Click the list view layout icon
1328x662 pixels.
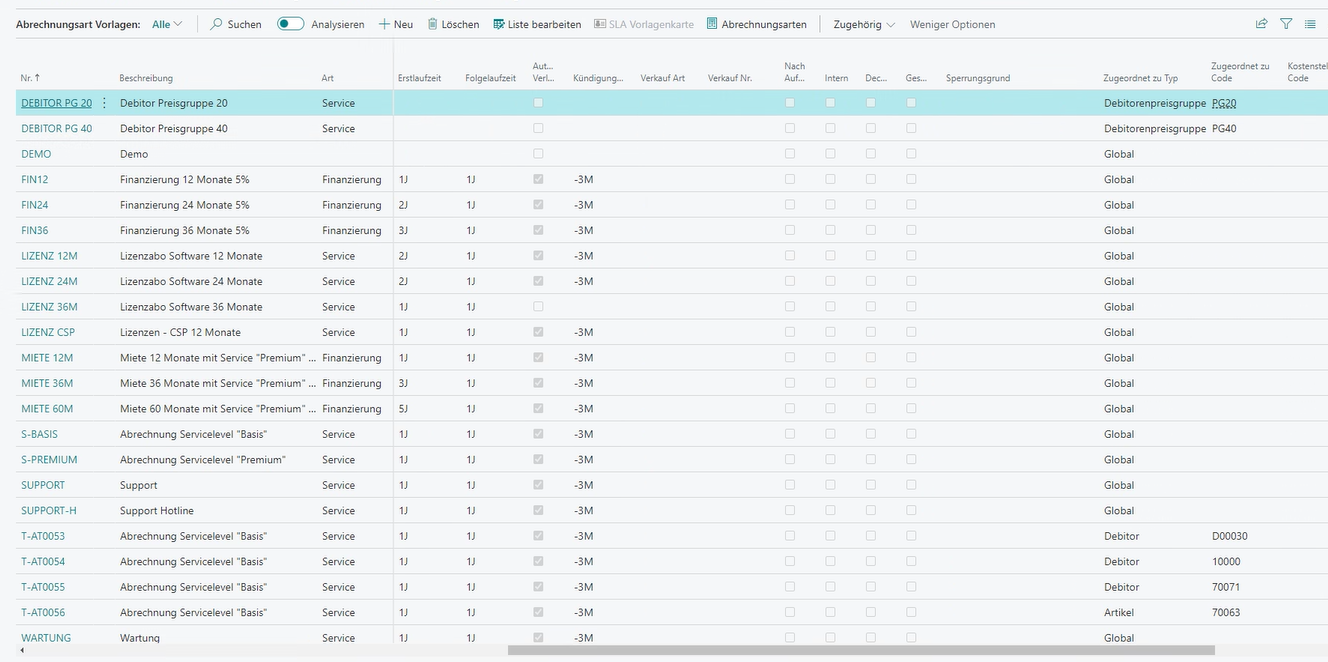point(1310,24)
